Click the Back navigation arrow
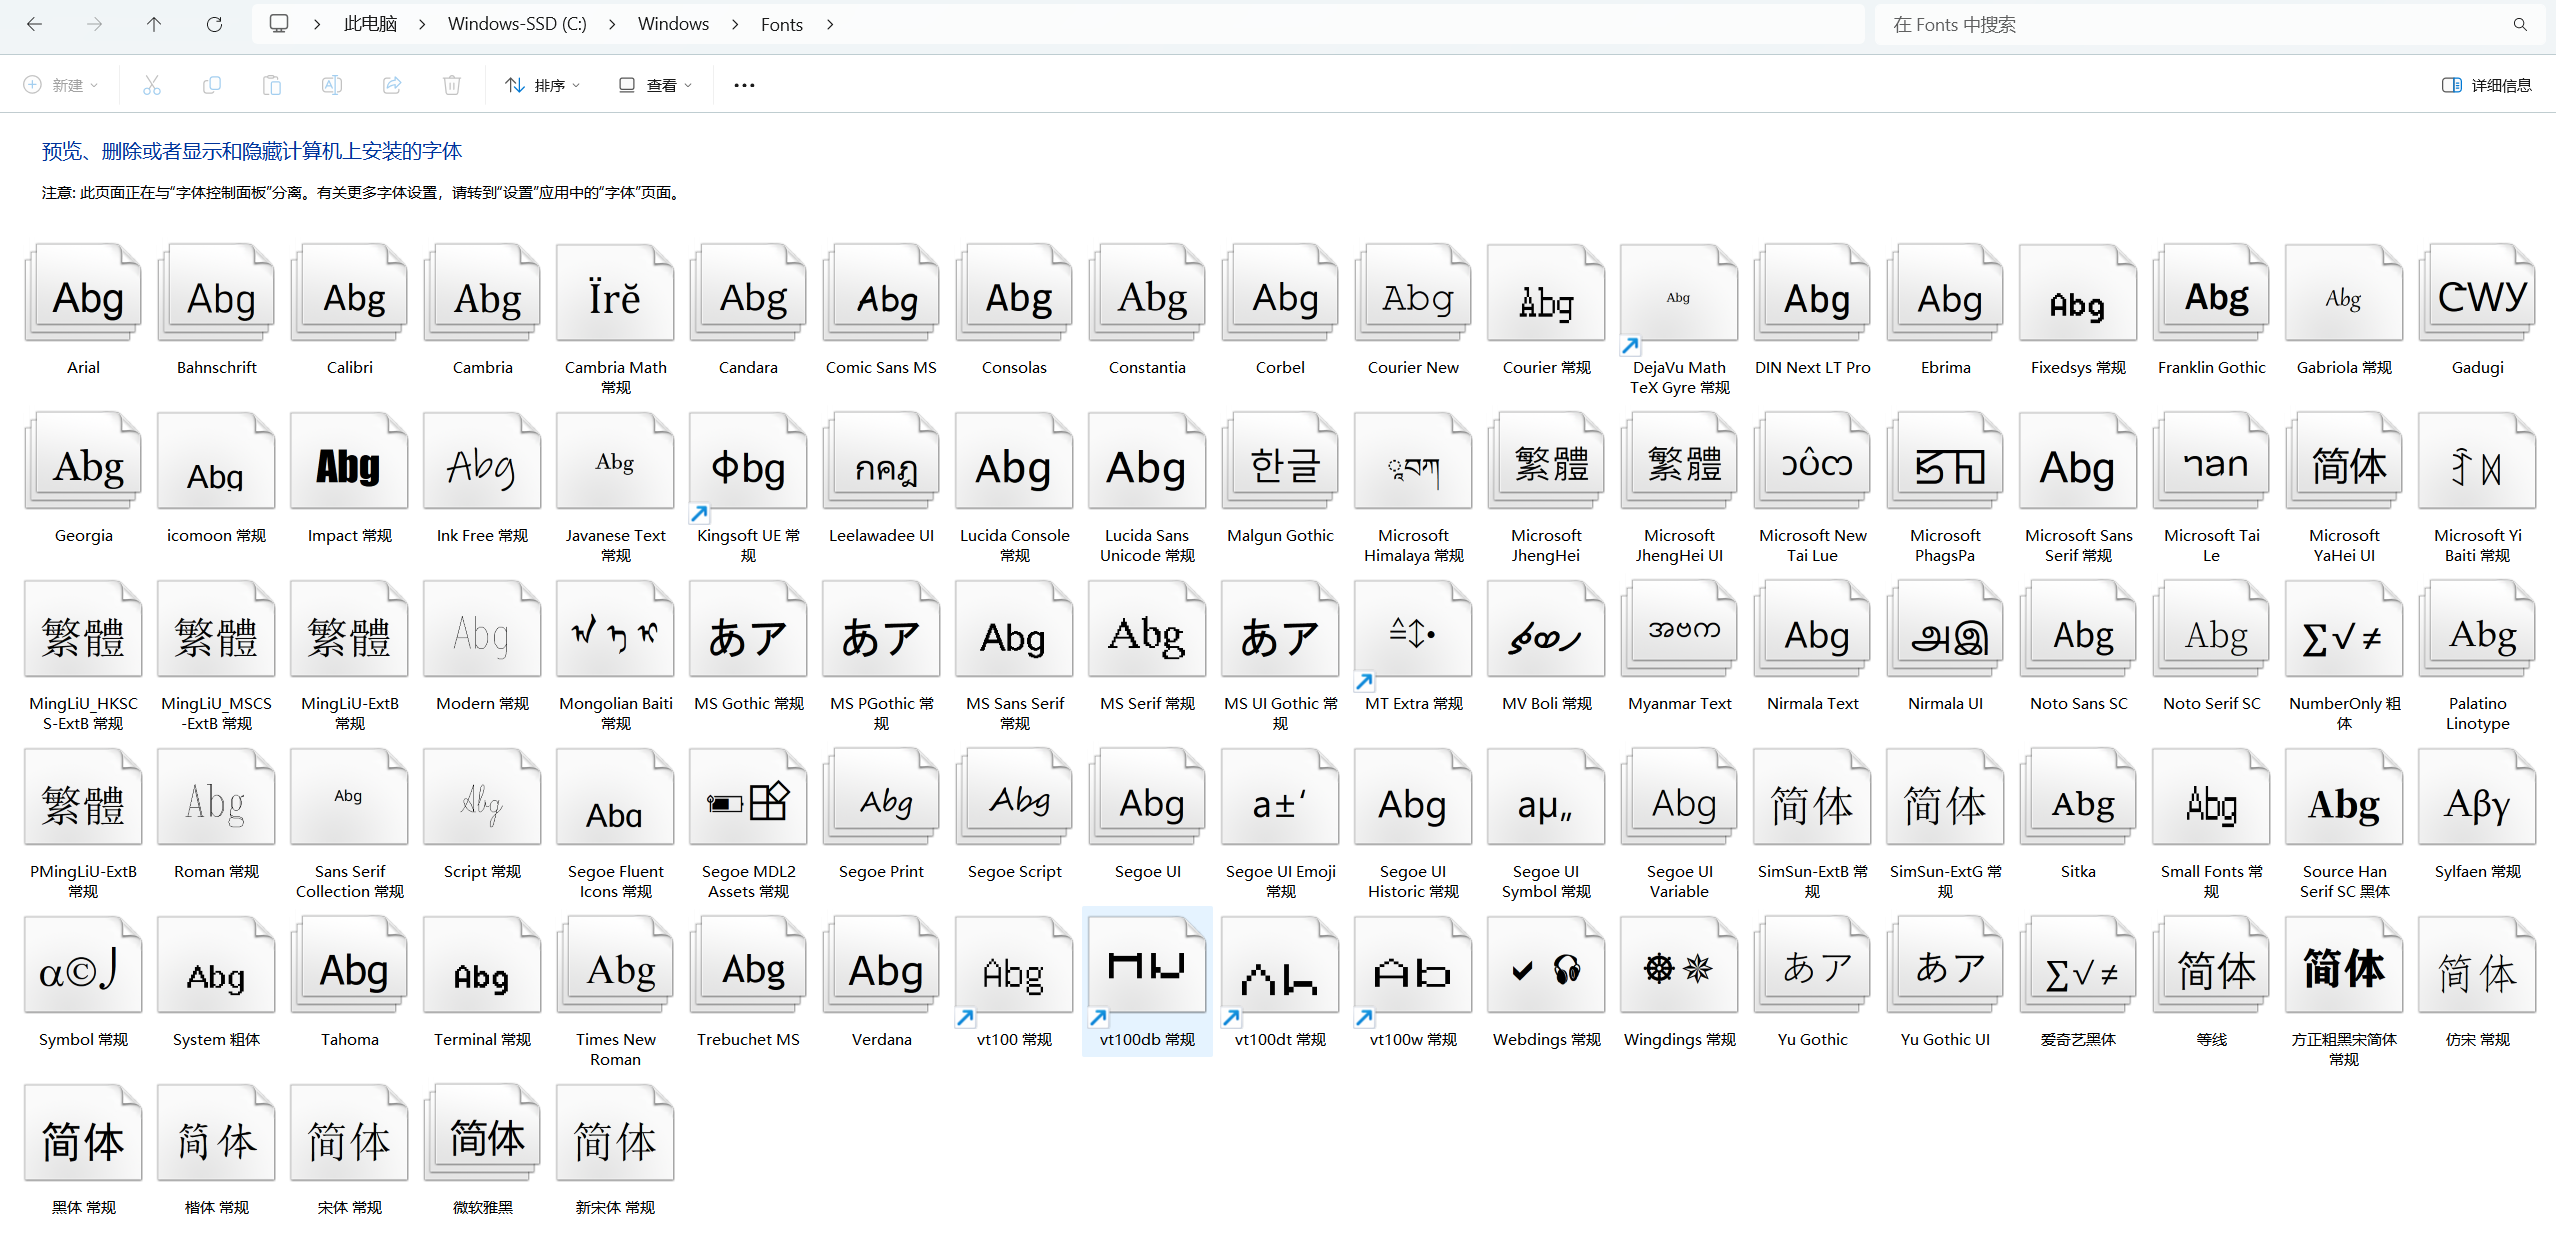Image resolution: width=2556 pixels, height=1236 pixels. pyautogui.click(x=34, y=24)
